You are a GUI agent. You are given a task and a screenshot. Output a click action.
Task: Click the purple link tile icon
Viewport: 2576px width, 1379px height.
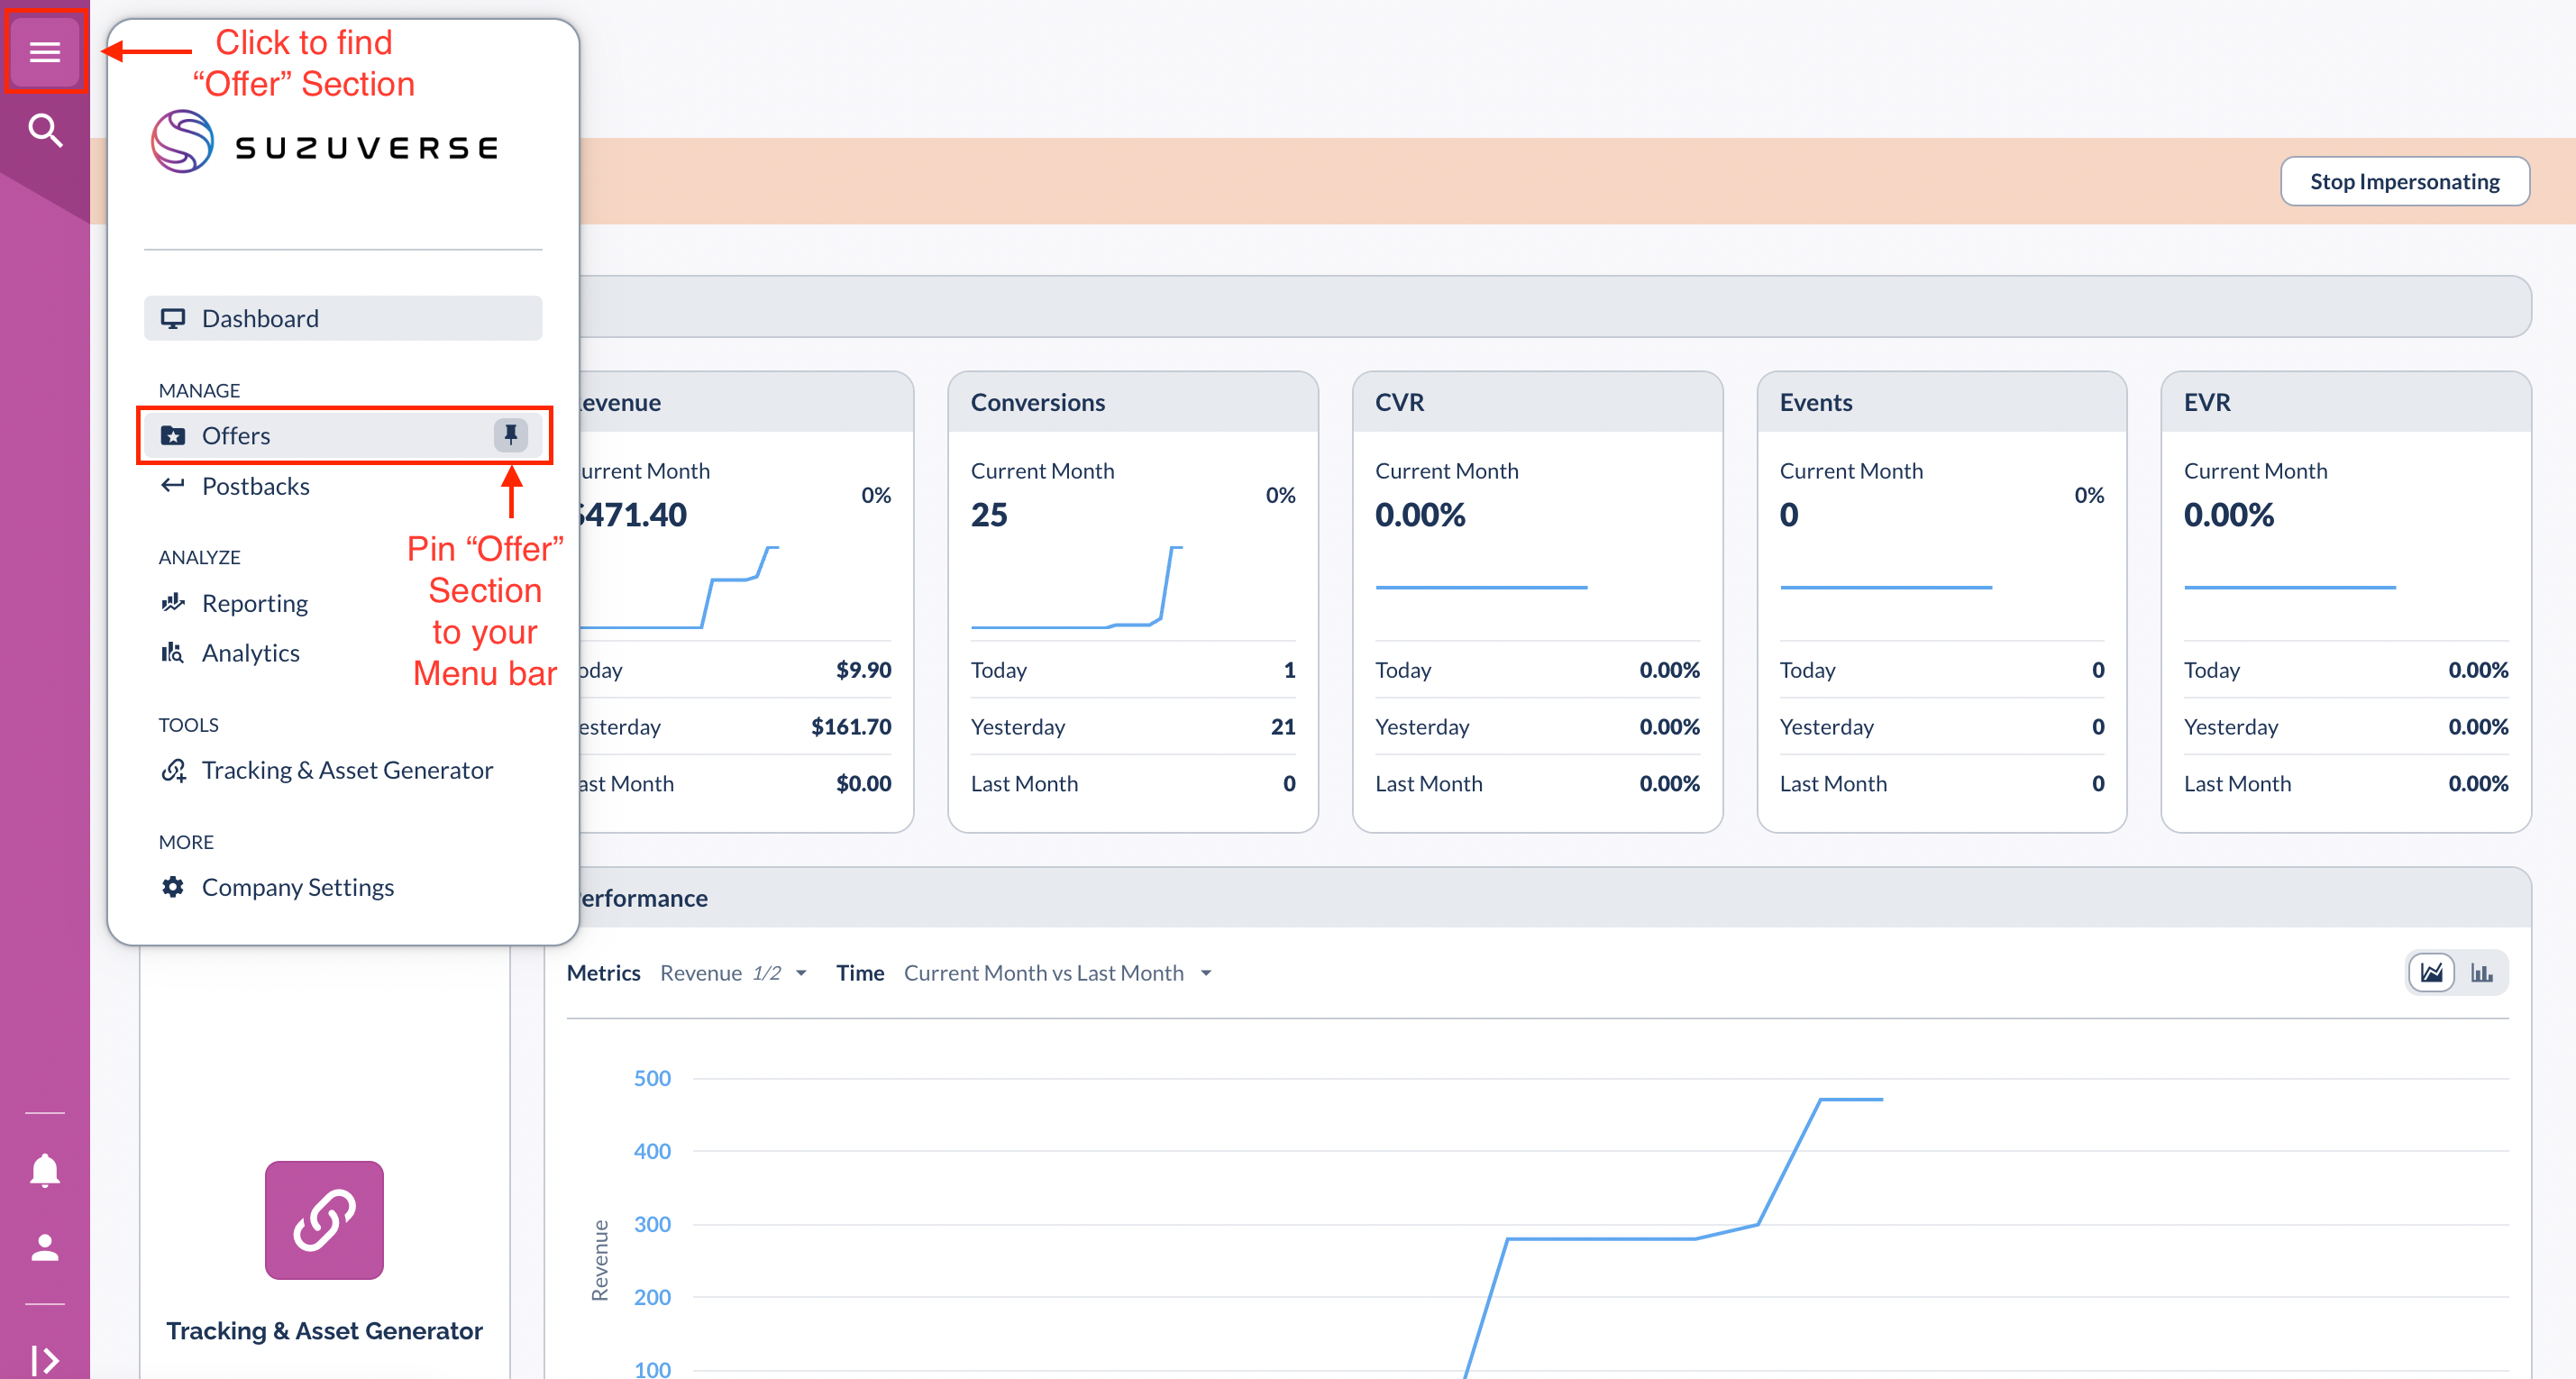coord(324,1220)
